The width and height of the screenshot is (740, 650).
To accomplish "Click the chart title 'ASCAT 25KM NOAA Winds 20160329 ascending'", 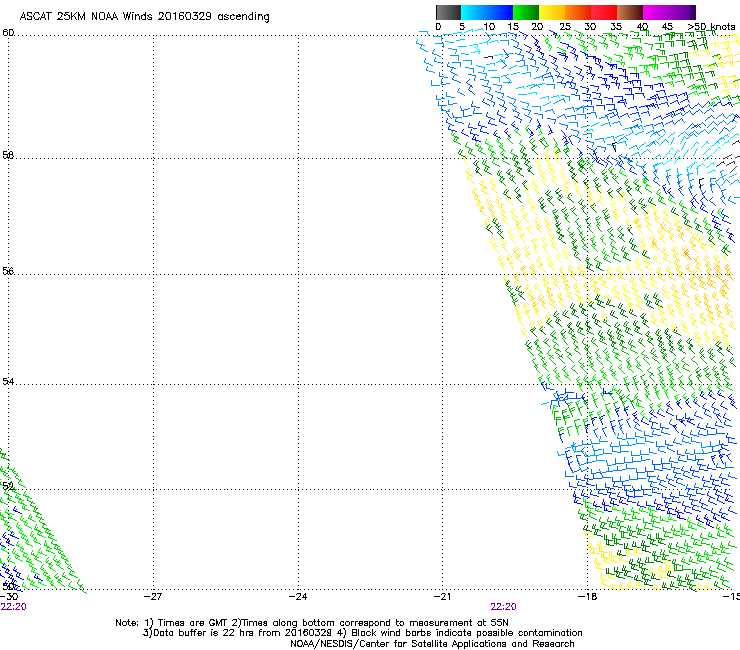I will (x=144, y=17).
